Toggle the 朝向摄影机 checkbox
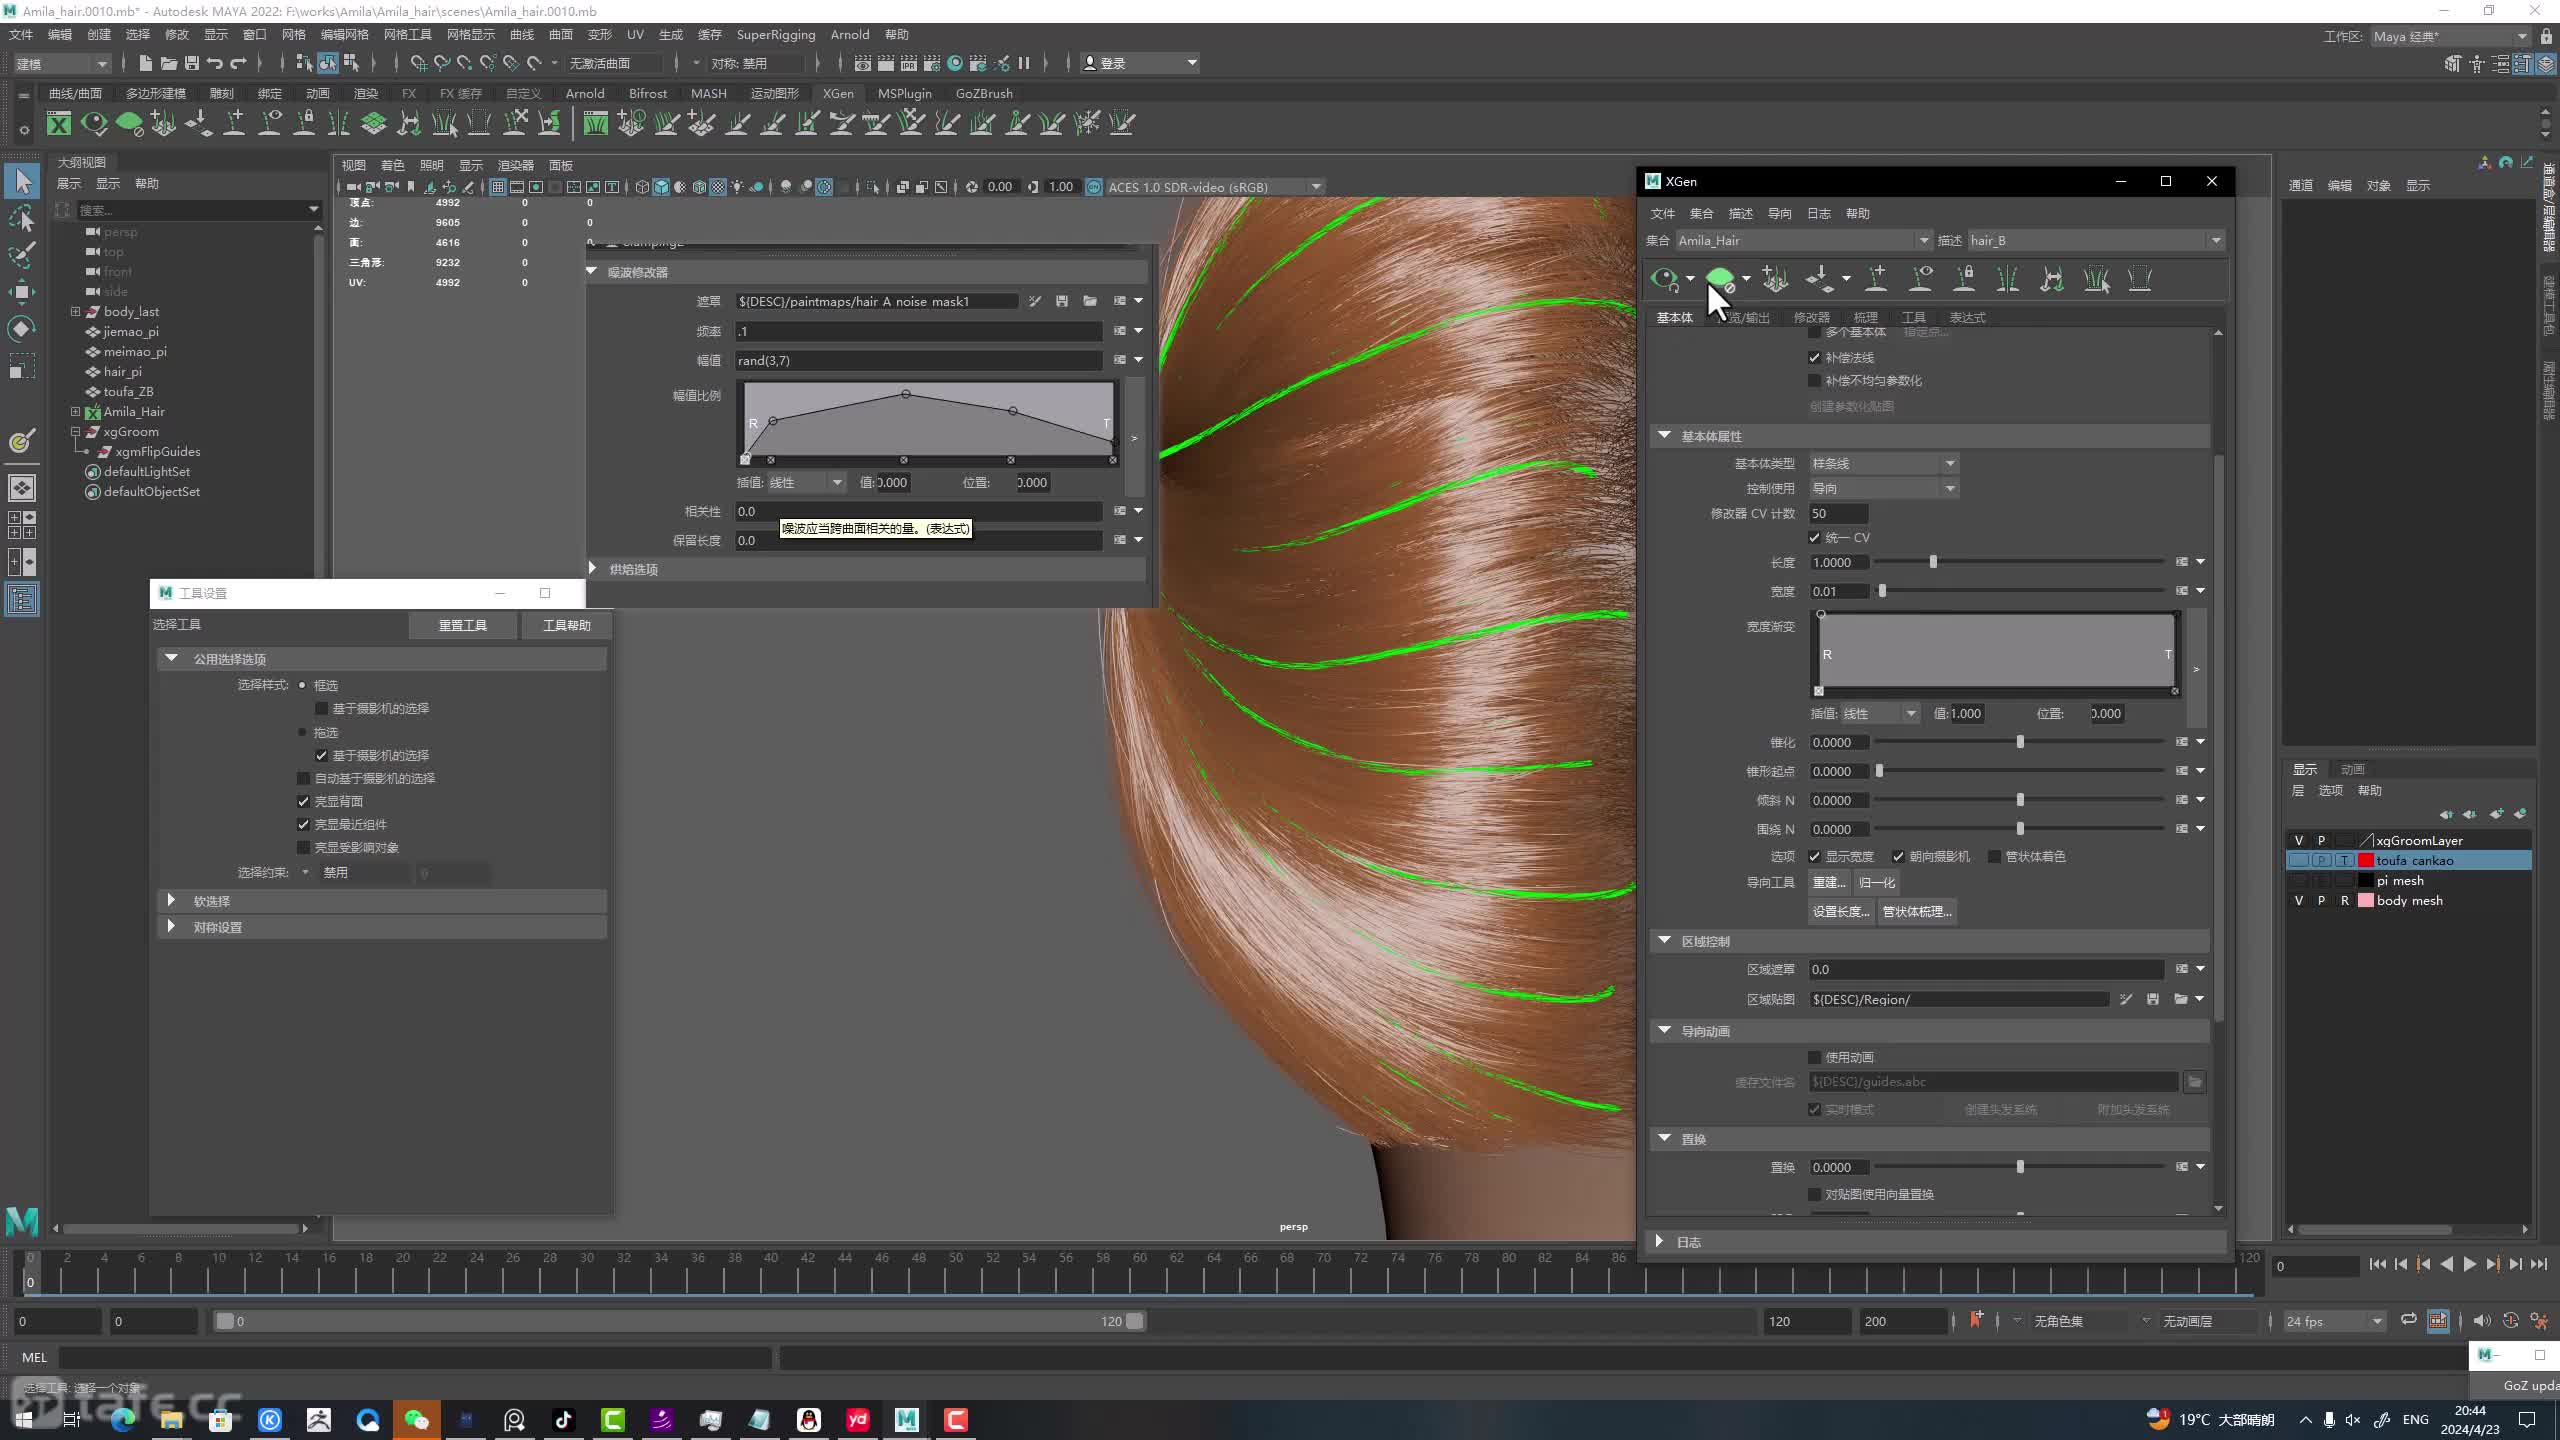Image resolution: width=2560 pixels, height=1440 pixels. 1898,856
